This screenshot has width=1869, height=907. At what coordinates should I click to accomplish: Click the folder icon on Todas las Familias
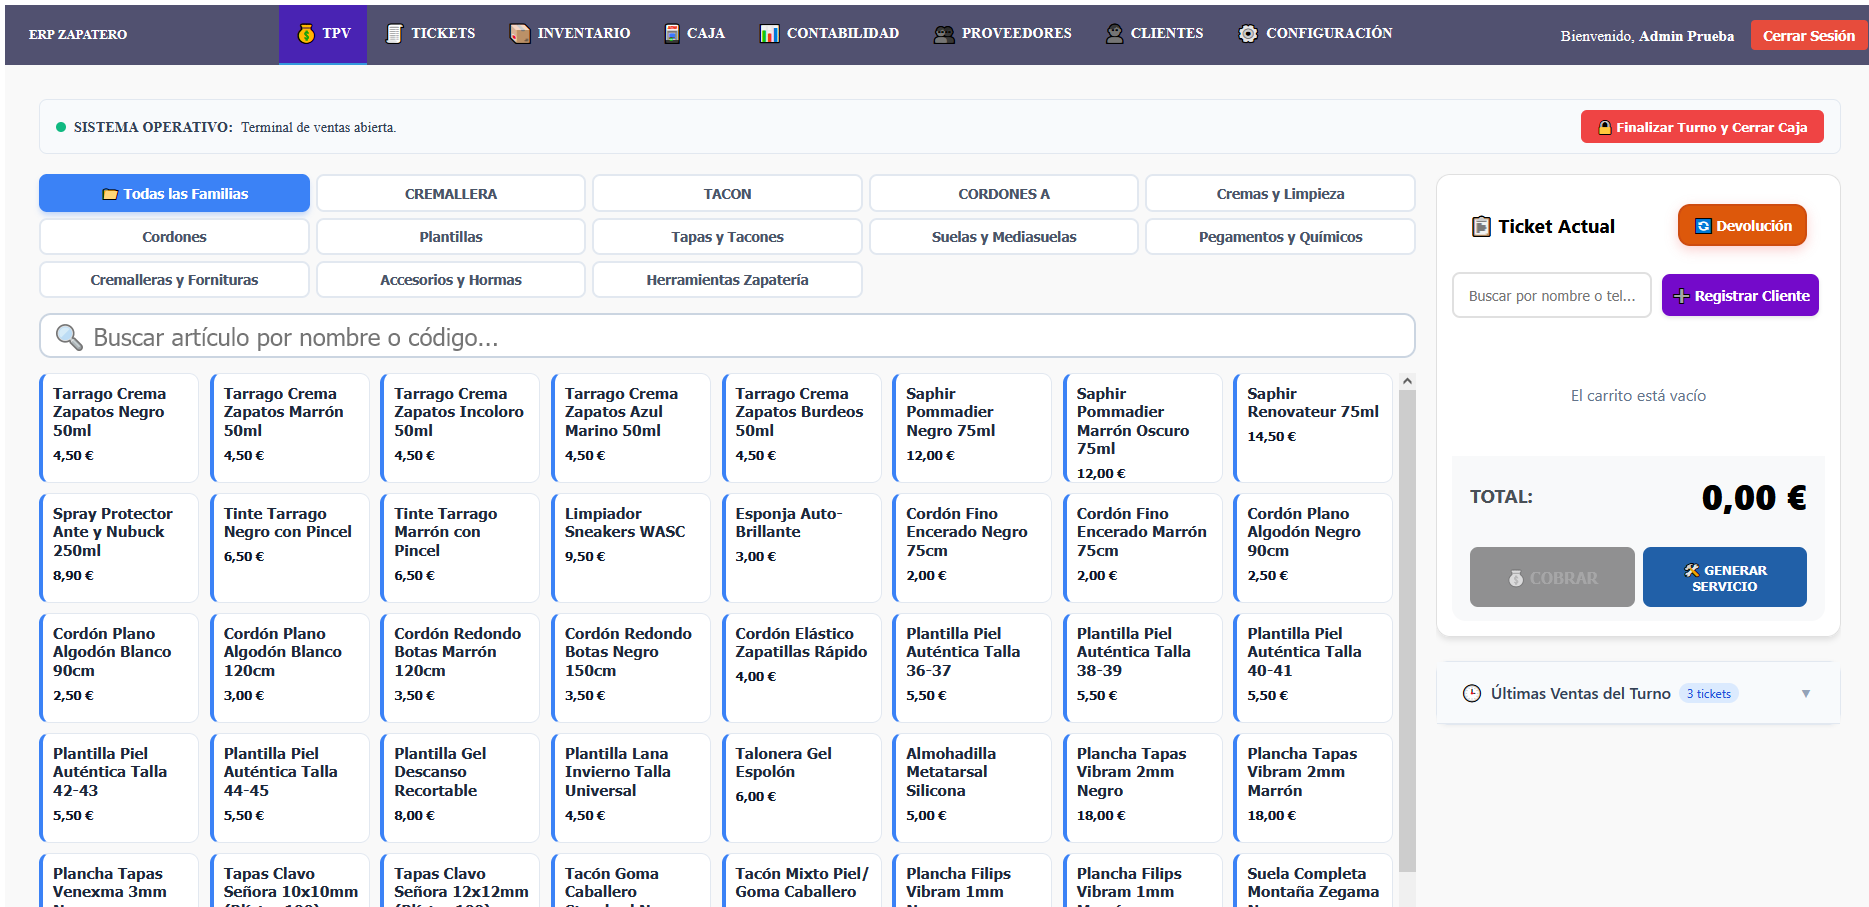[110, 194]
